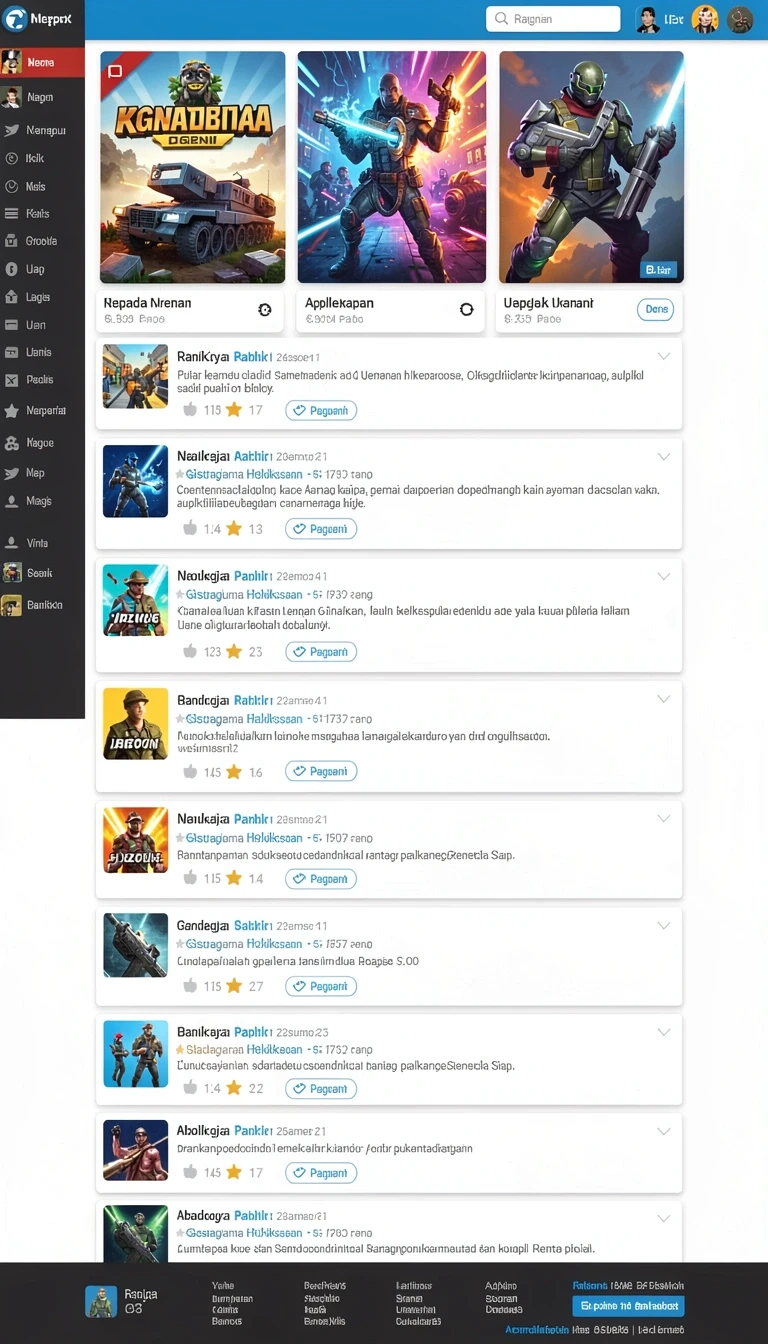Click the Ranjga avatar in footer
Viewport: 768px width, 1344px height.
click(x=101, y=1301)
